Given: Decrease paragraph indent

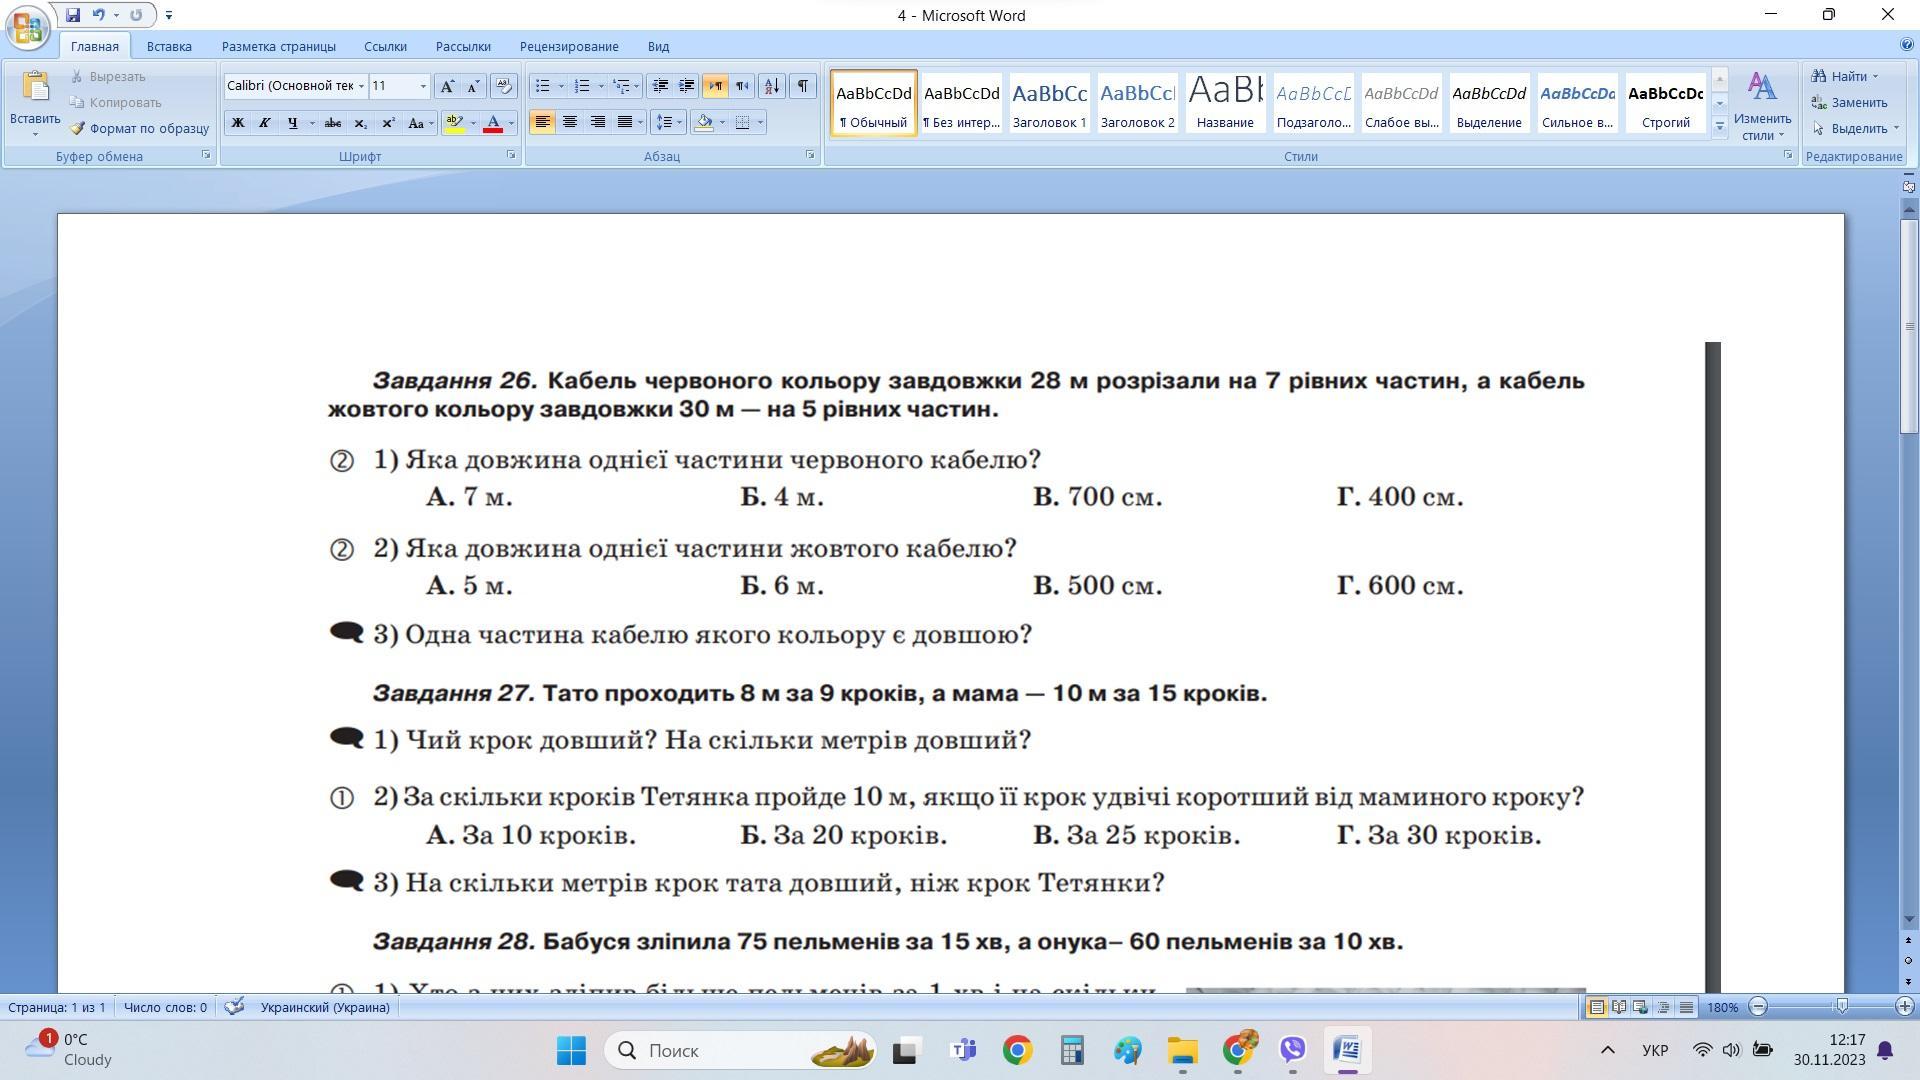Looking at the screenshot, I should [x=660, y=86].
